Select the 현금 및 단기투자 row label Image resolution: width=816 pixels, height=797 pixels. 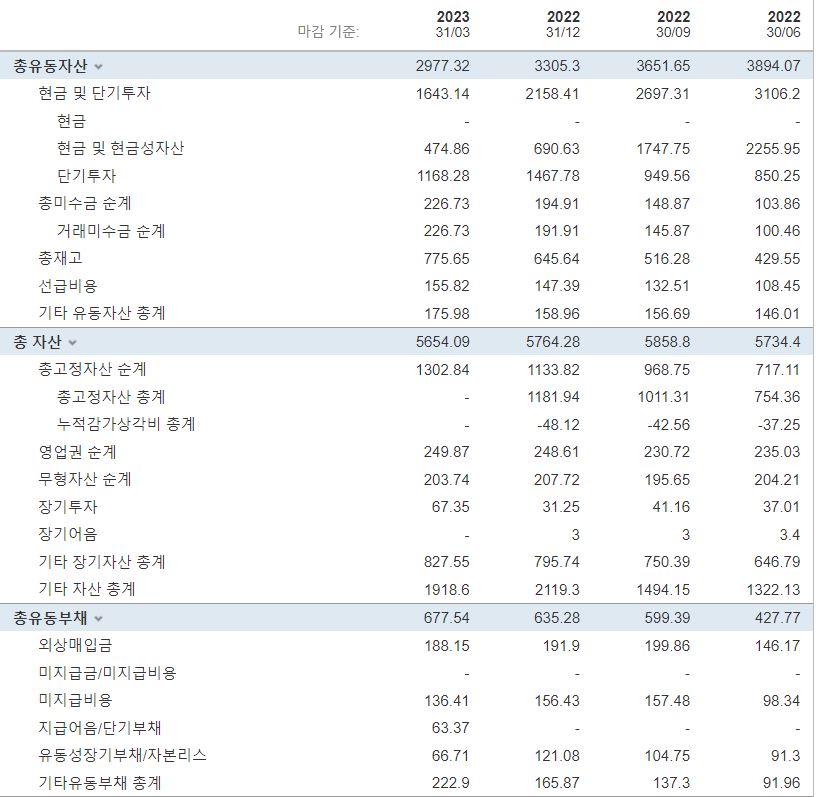[x=94, y=93]
